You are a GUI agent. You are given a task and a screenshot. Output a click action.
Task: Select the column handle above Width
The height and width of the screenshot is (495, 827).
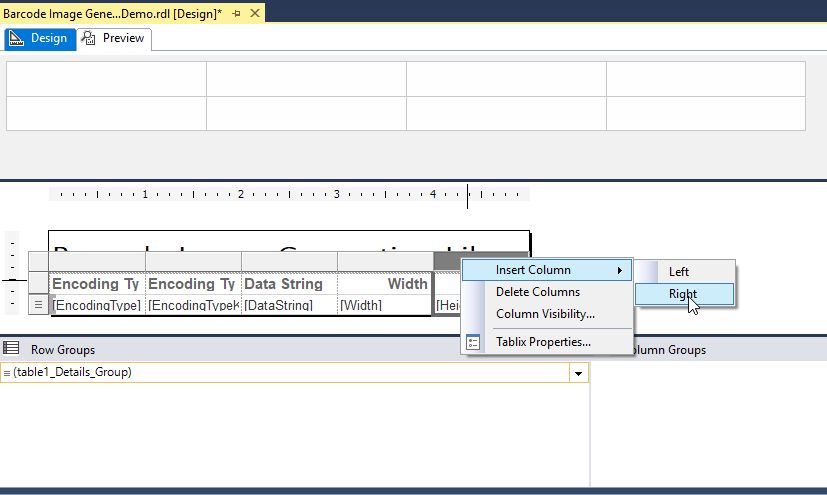coord(385,261)
